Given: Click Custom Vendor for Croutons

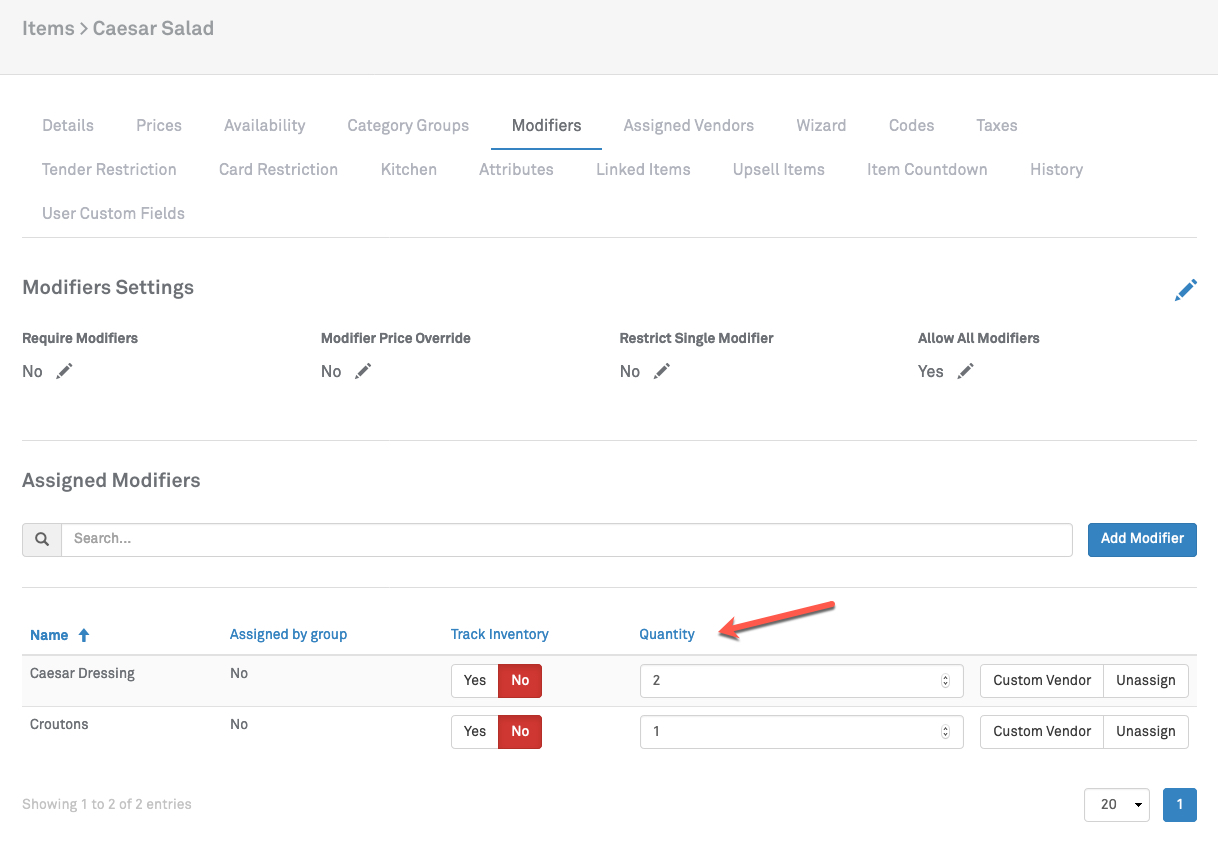Looking at the screenshot, I should pos(1041,731).
